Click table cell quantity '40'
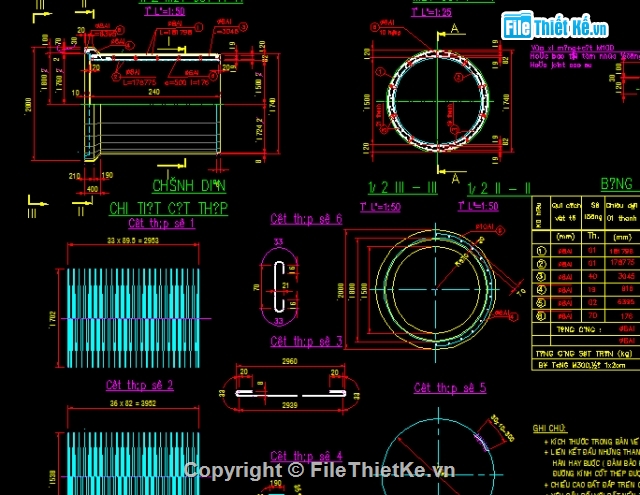The height and width of the screenshot is (495, 640). tap(593, 276)
